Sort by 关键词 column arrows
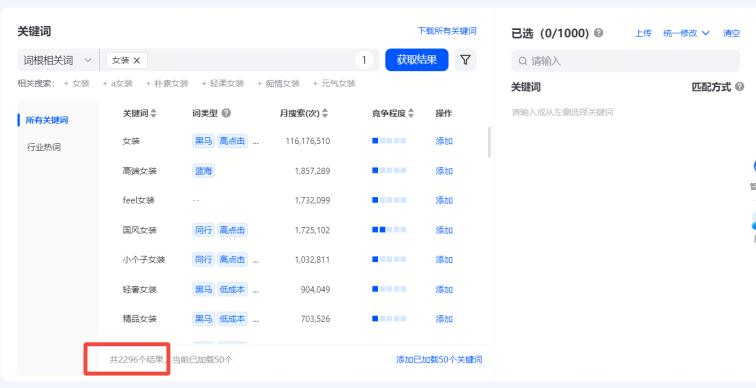 pyautogui.click(x=153, y=113)
